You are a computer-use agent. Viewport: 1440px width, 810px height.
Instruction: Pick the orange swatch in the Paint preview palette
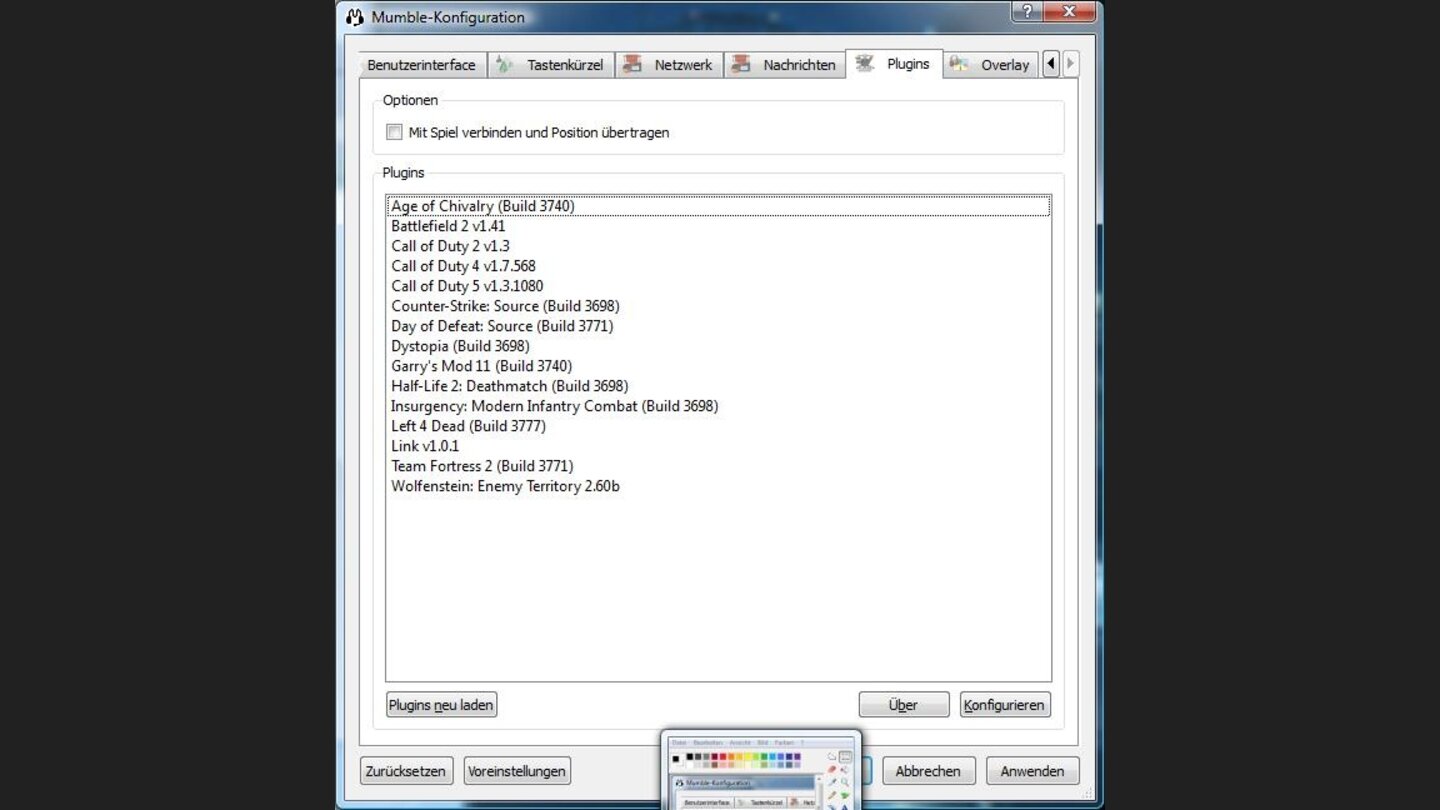click(732, 758)
